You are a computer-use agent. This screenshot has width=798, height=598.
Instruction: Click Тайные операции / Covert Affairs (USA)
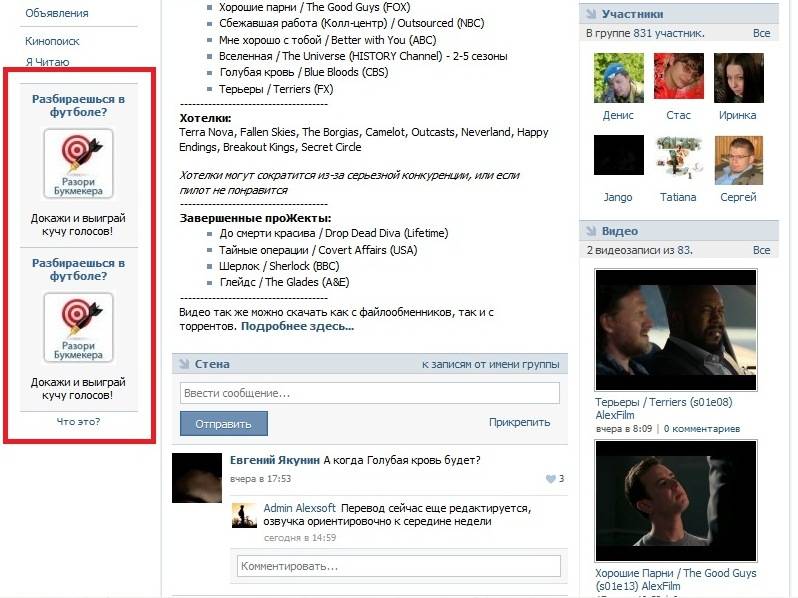pos(318,250)
